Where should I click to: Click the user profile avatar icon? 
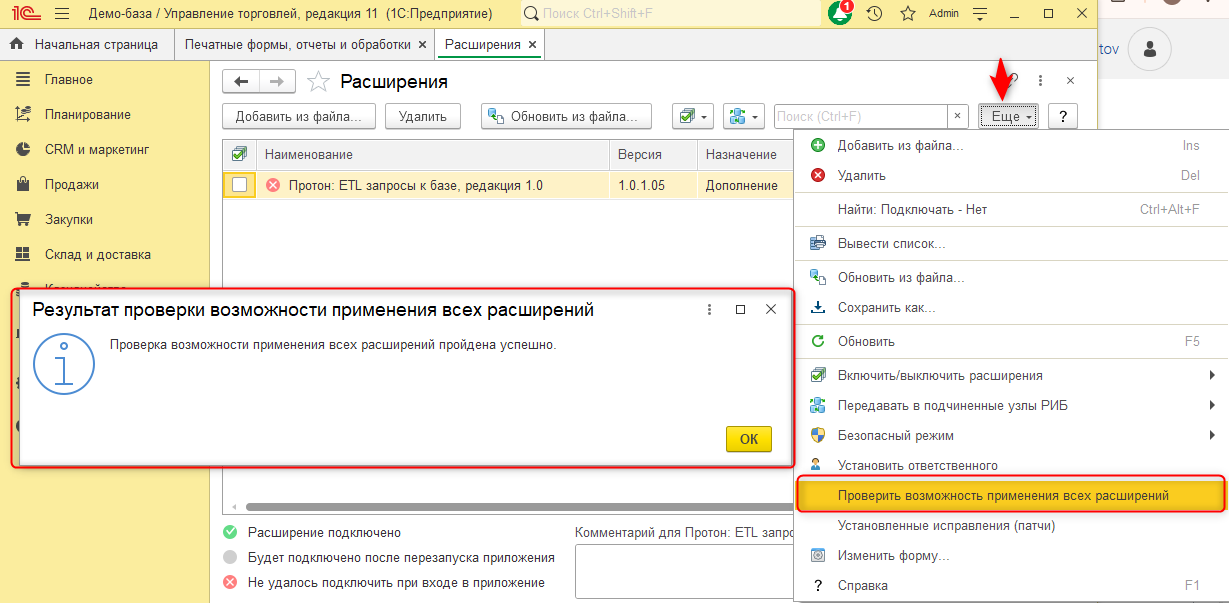coord(1150,49)
